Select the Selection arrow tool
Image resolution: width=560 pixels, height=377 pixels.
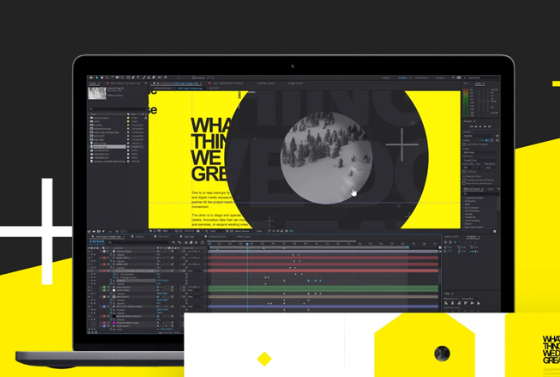[97, 77]
